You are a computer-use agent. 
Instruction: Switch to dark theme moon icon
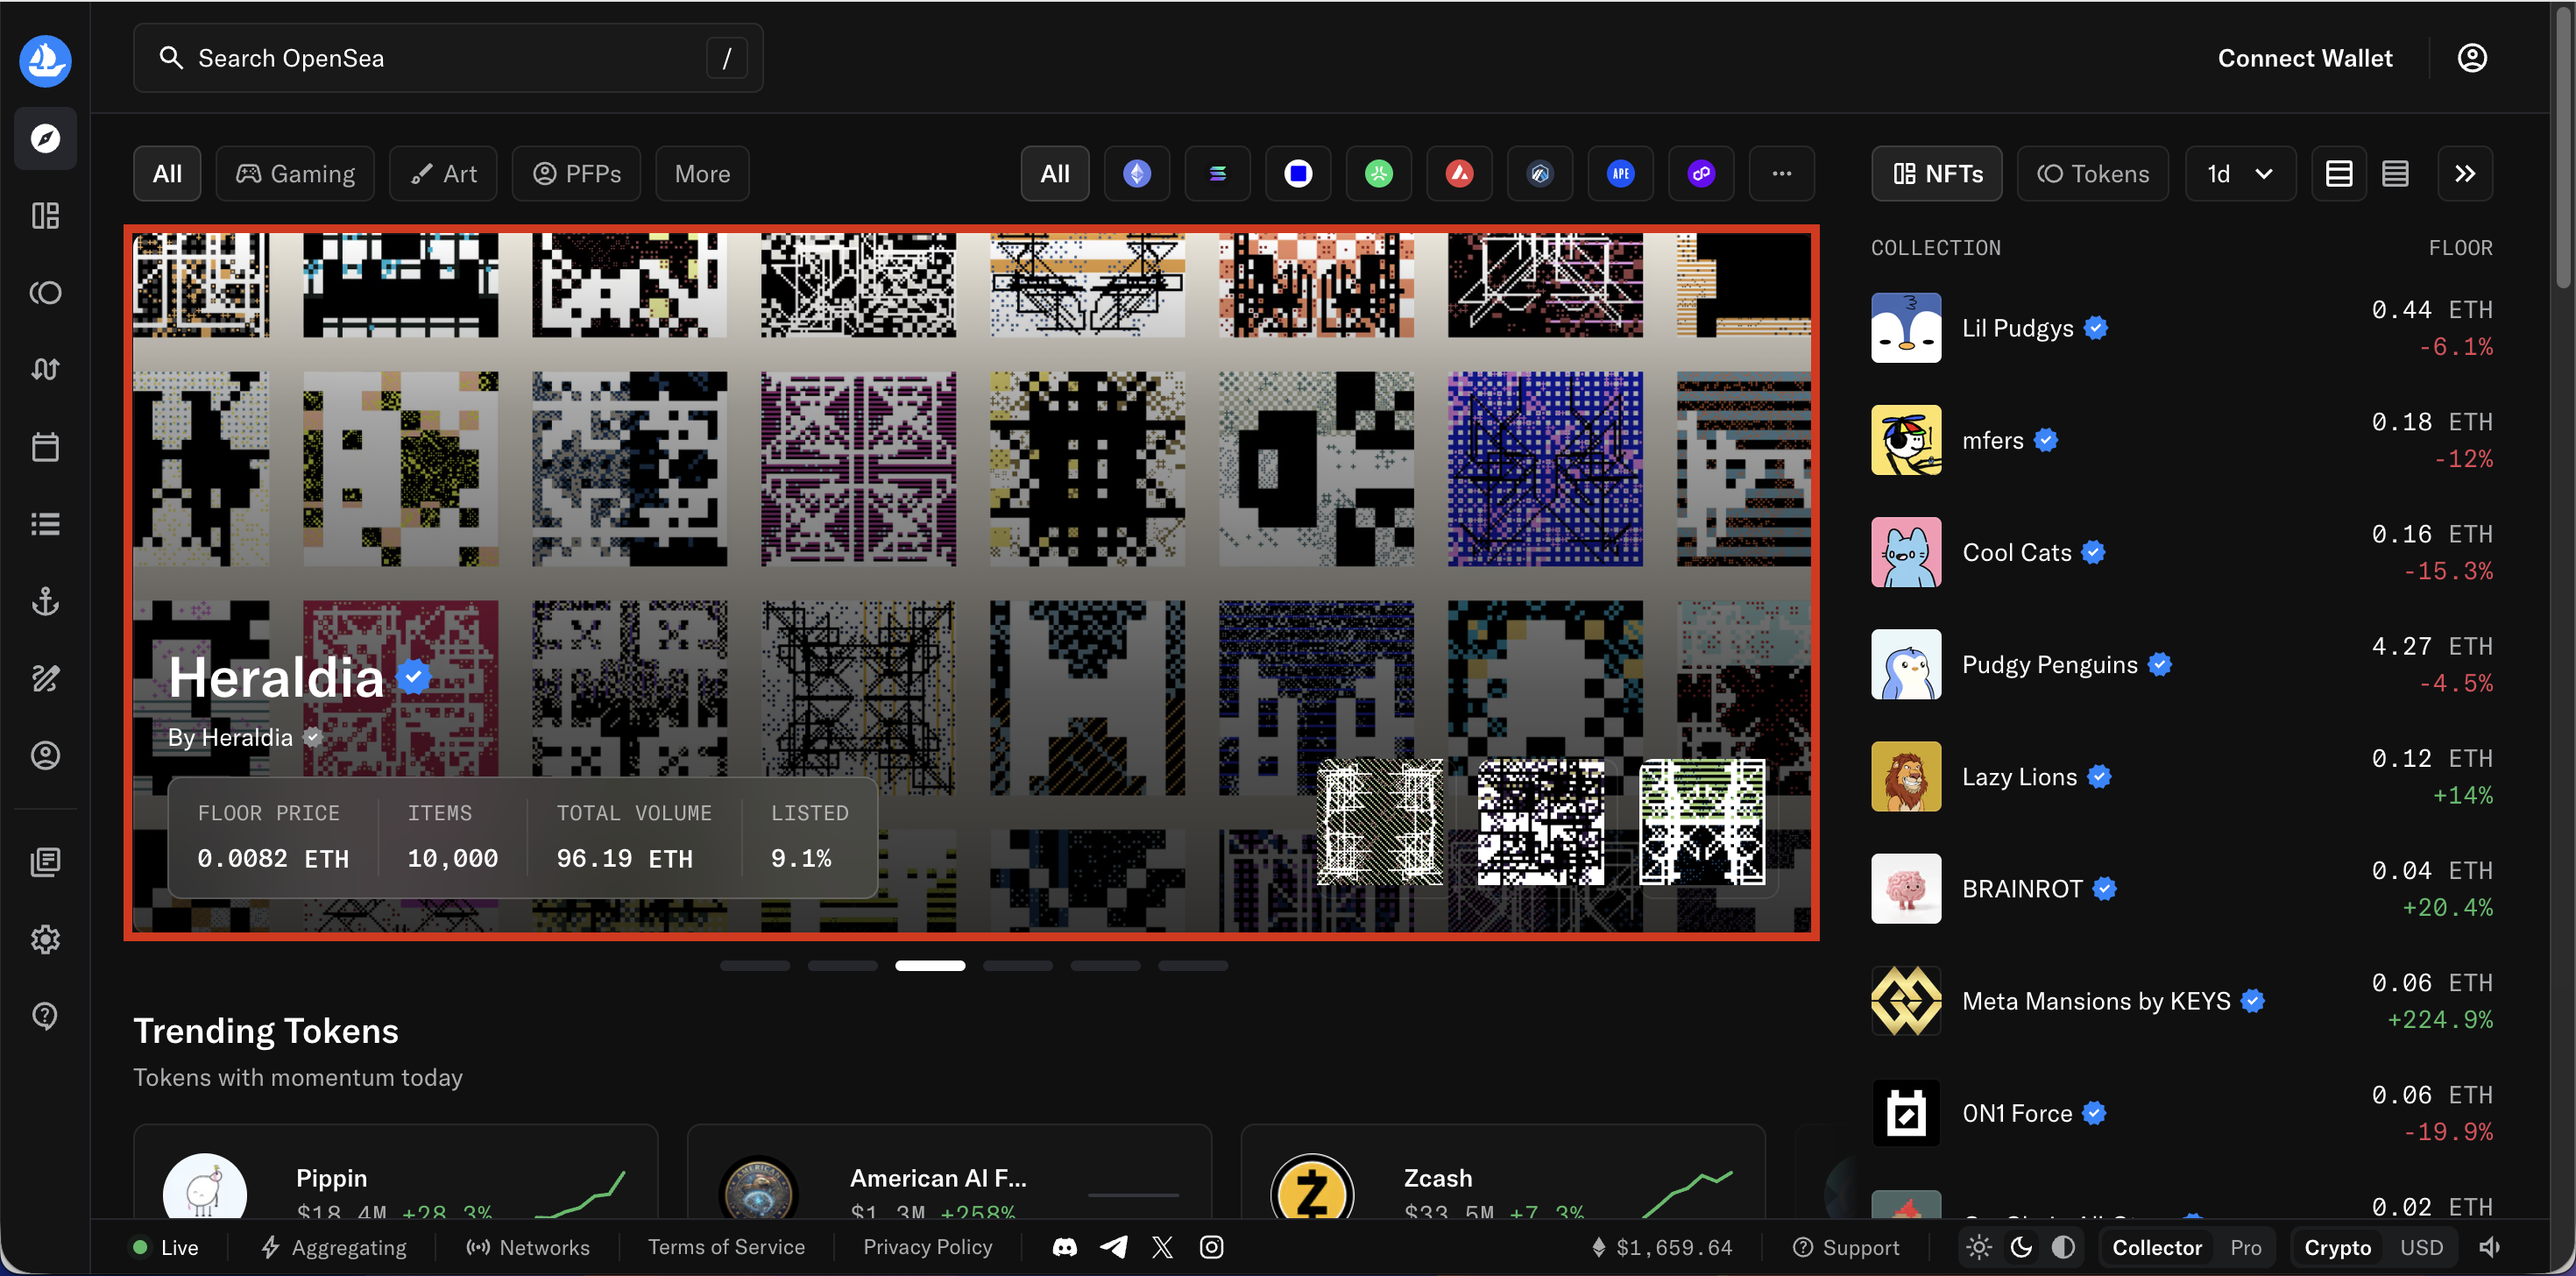pos(2021,1247)
